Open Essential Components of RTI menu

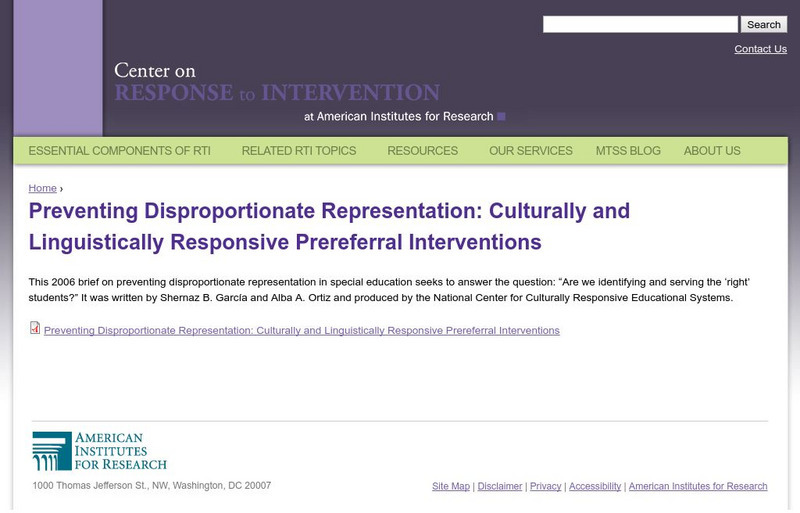point(119,151)
